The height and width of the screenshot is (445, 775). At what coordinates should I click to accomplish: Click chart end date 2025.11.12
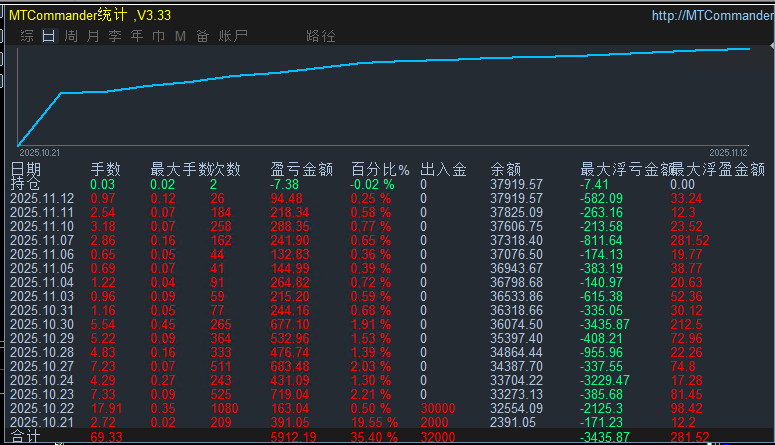[x=728, y=153]
